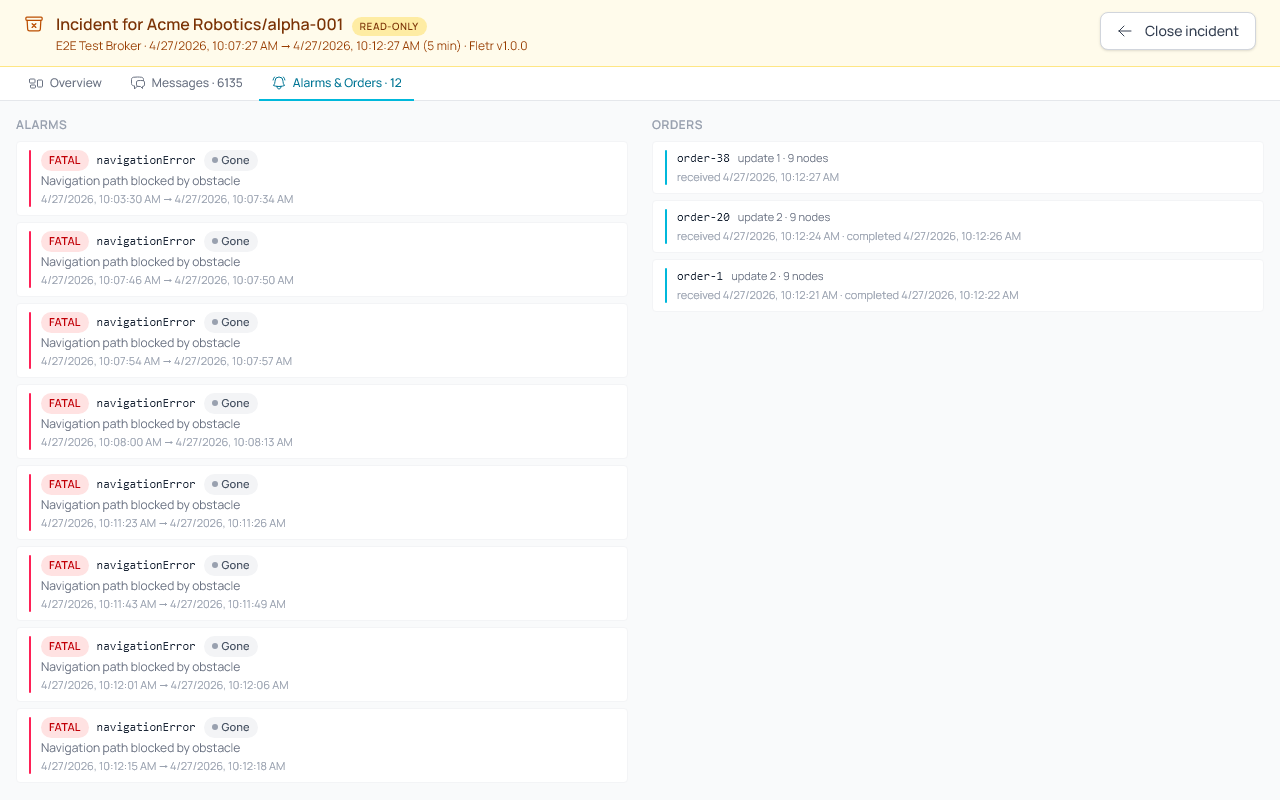Open the order-1 order entry

point(958,285)
